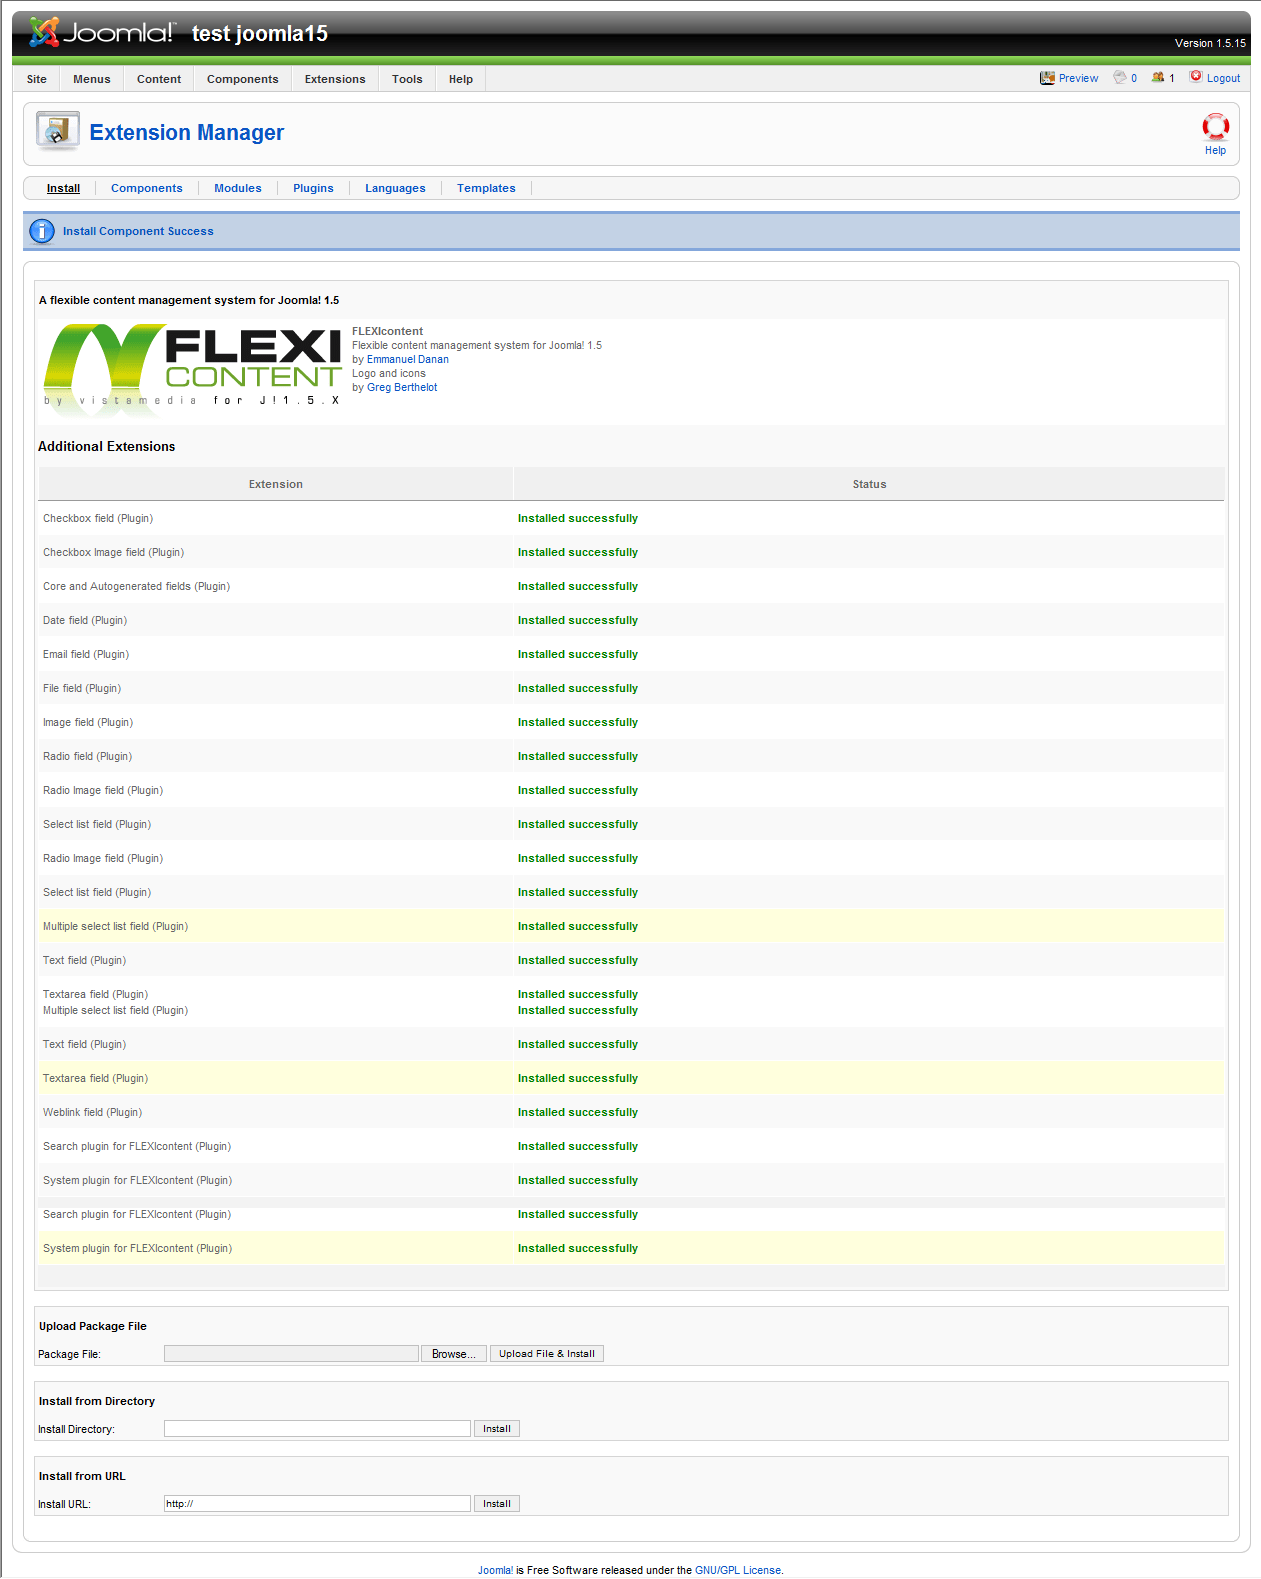
Task: Click the 'Extension Manager' page title
Action: [x=187, y=132]
